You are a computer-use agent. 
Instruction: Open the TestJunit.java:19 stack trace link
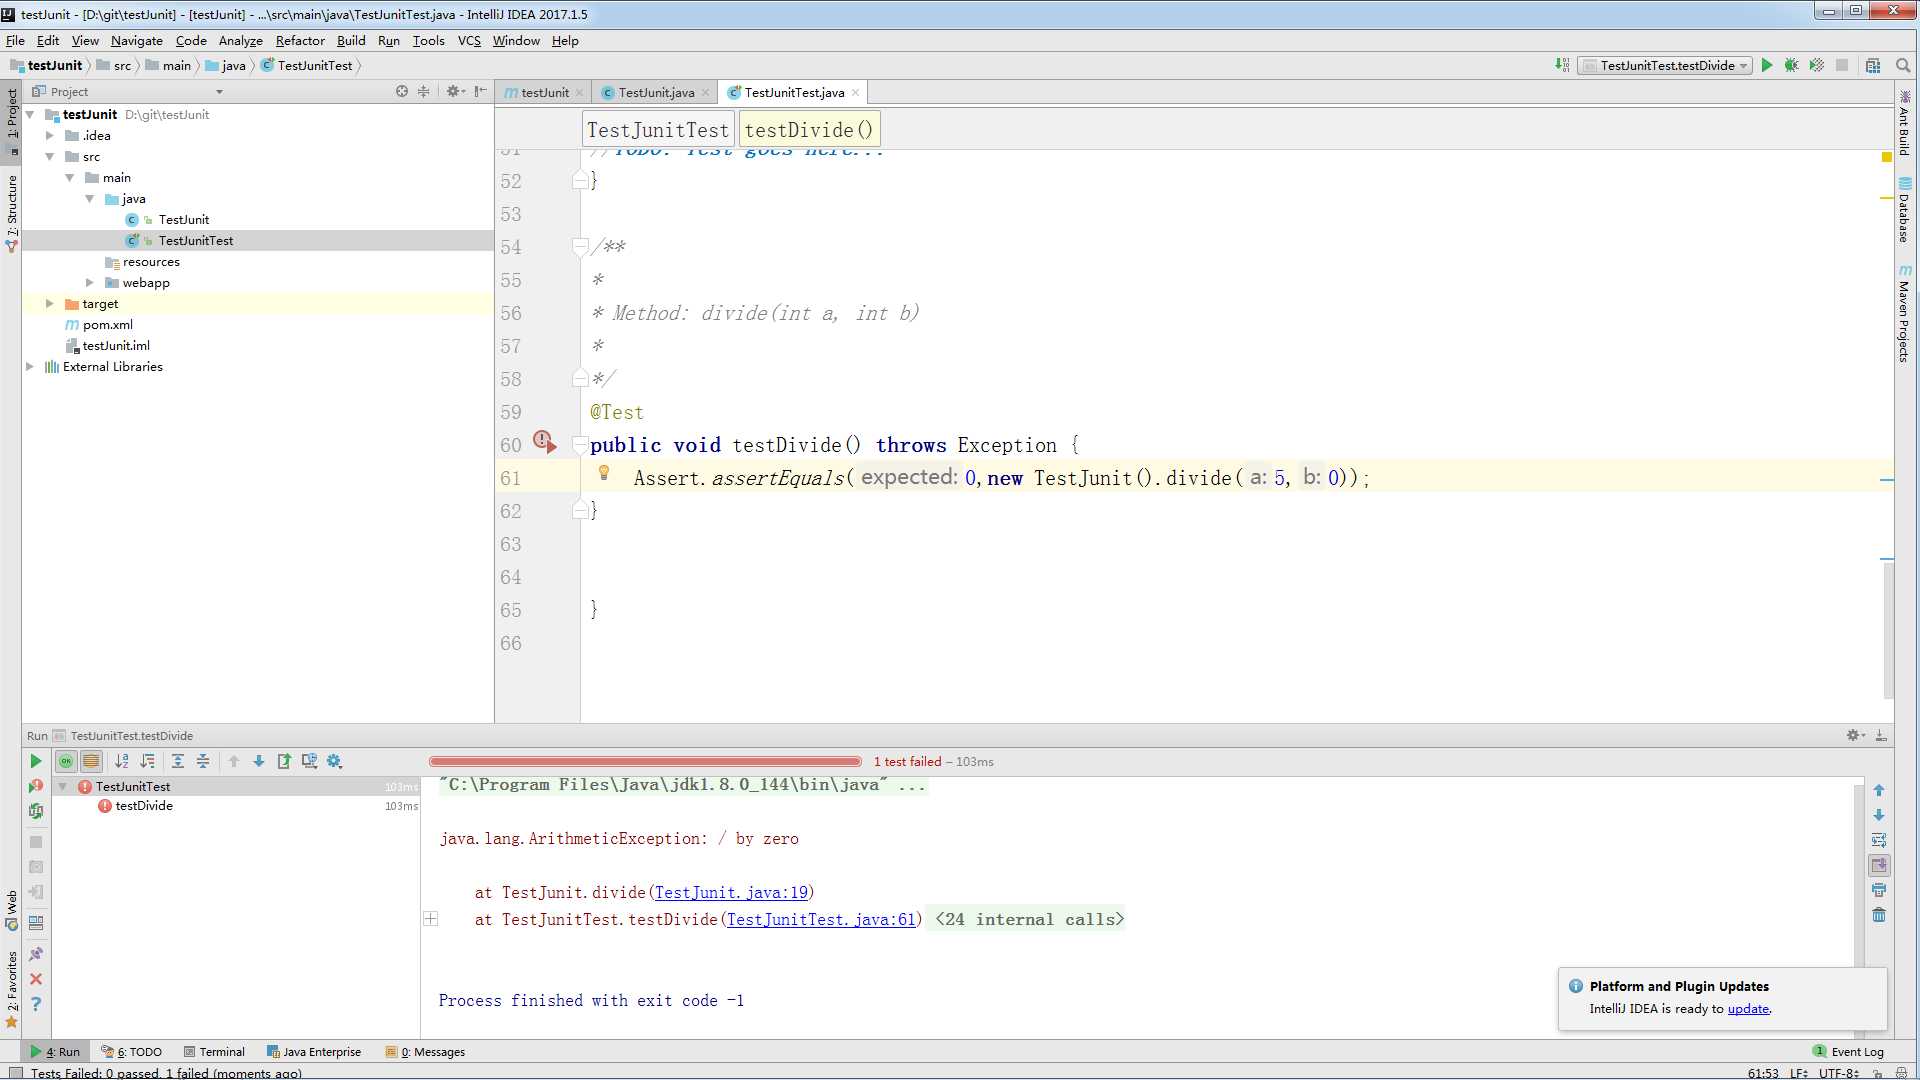click(x=731, y=893)
